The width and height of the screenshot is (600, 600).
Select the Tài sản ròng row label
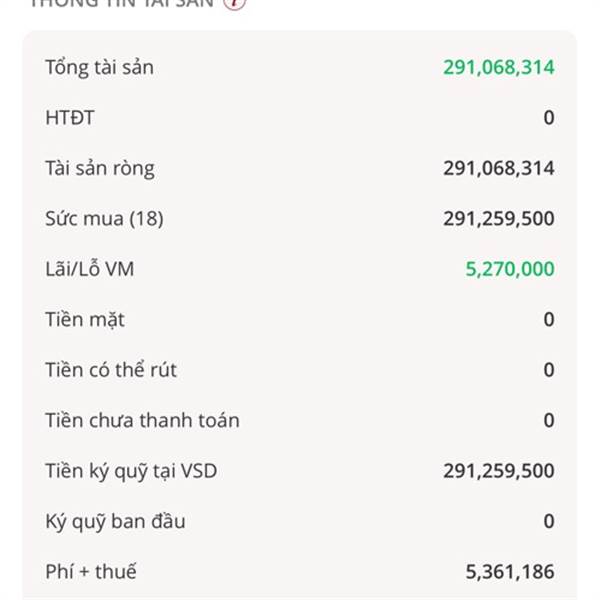100,169
